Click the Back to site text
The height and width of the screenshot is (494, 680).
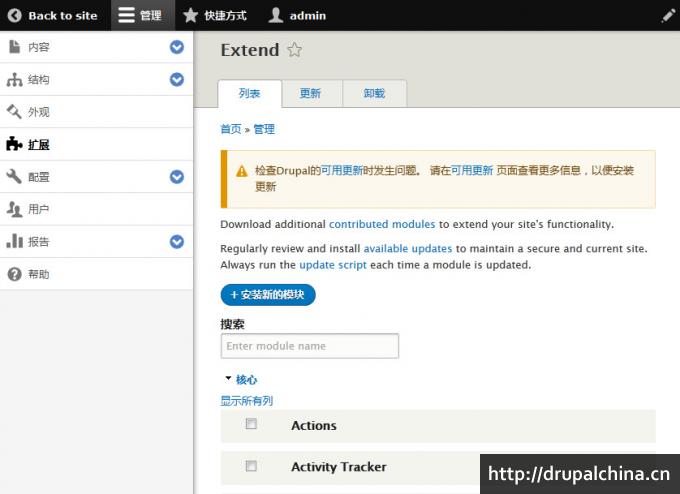tap(63, 16)
